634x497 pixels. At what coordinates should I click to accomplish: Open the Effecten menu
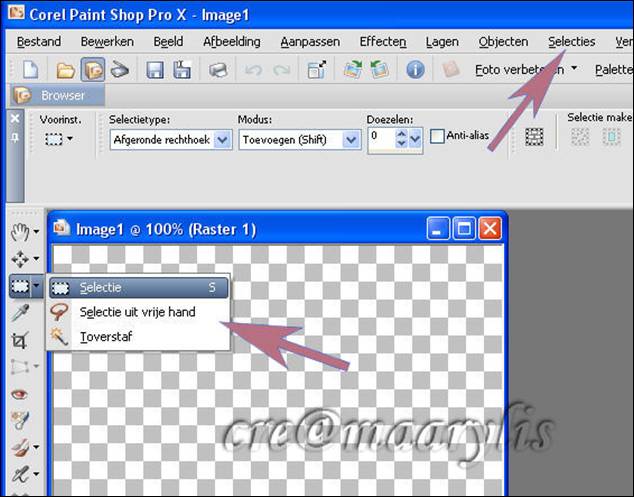click(x=383, y=42)
